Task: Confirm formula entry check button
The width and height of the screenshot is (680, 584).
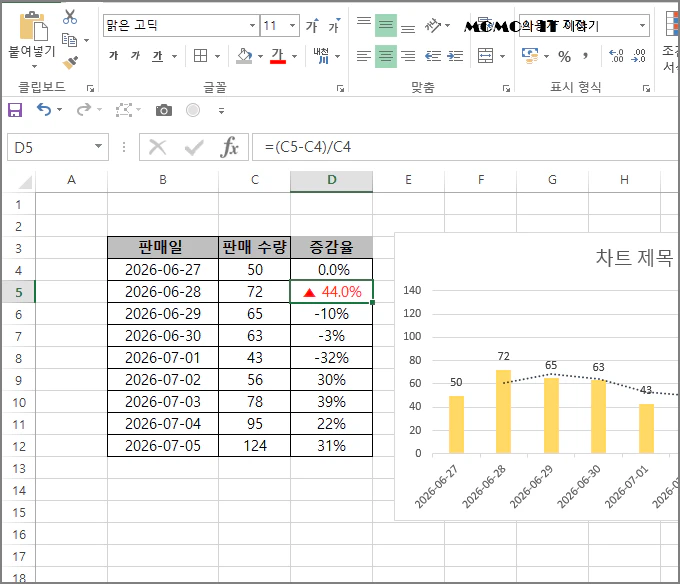Action: [194, 147]
